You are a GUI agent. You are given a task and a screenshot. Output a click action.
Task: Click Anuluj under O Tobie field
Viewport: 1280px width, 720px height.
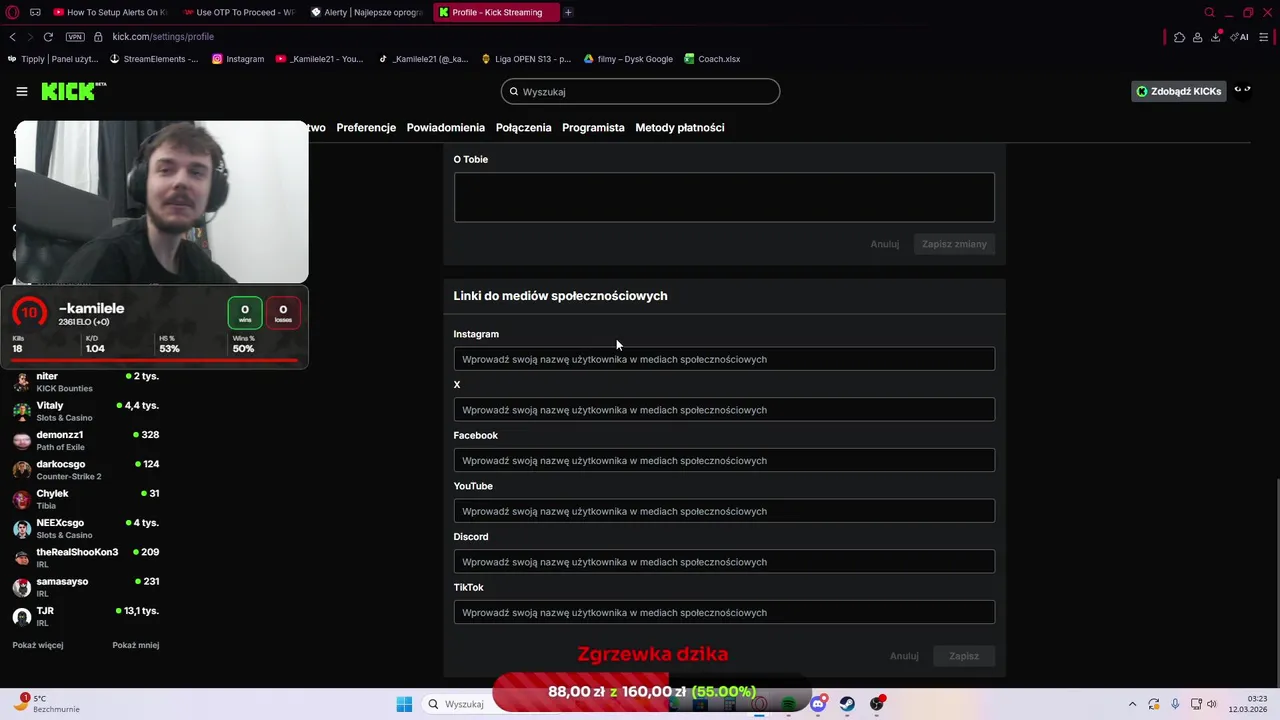884,244
